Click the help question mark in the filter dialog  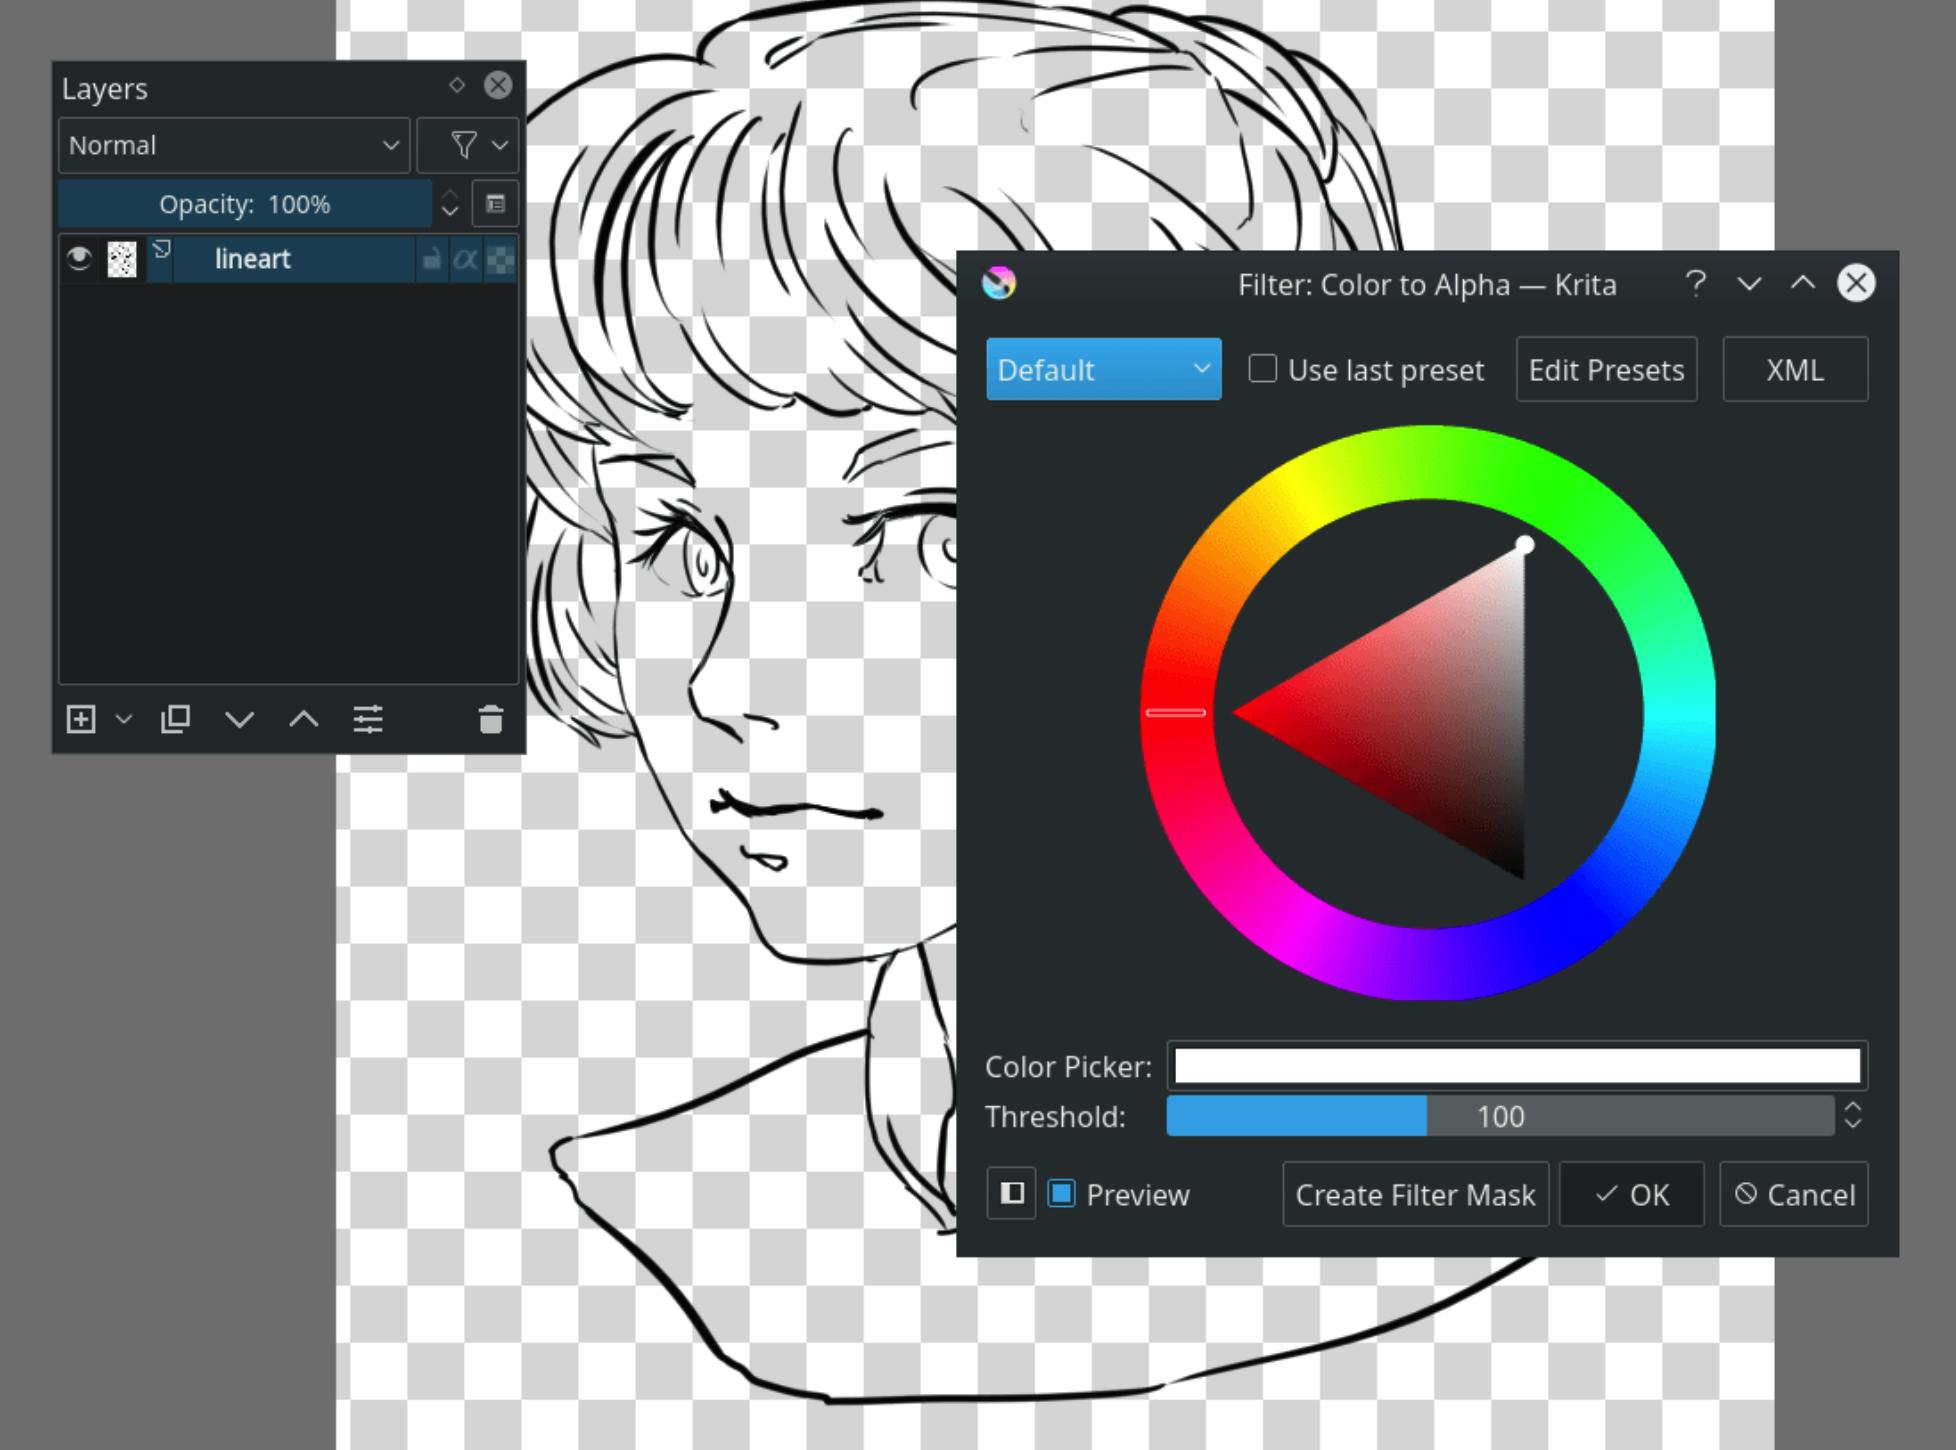pyautogui.click(x=1695, y=284)
